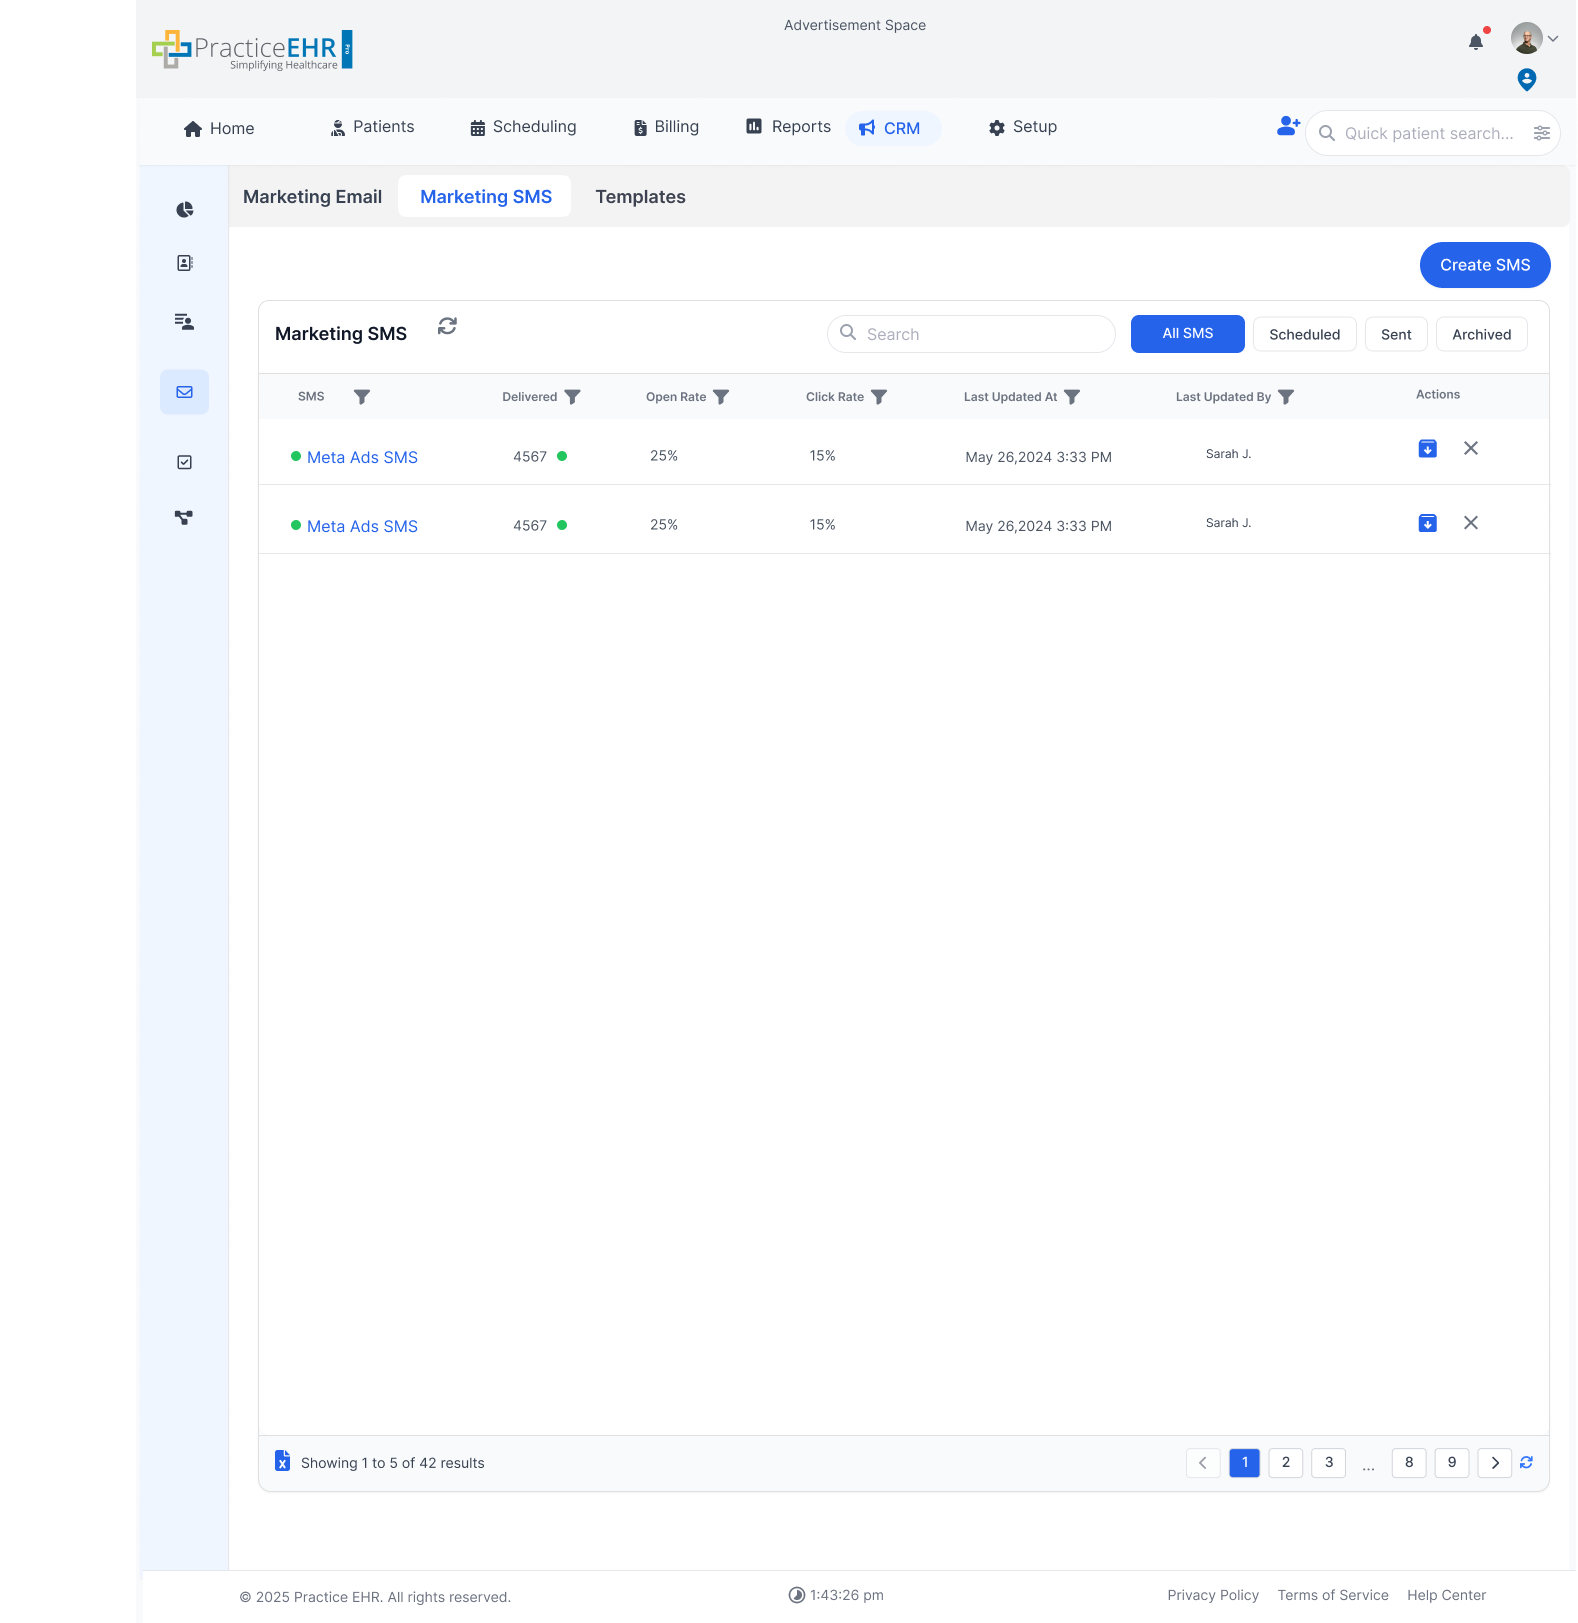Show Archived SMS messages
Viewport: 1578px width, 1623px height.
tap(1481, 334)
